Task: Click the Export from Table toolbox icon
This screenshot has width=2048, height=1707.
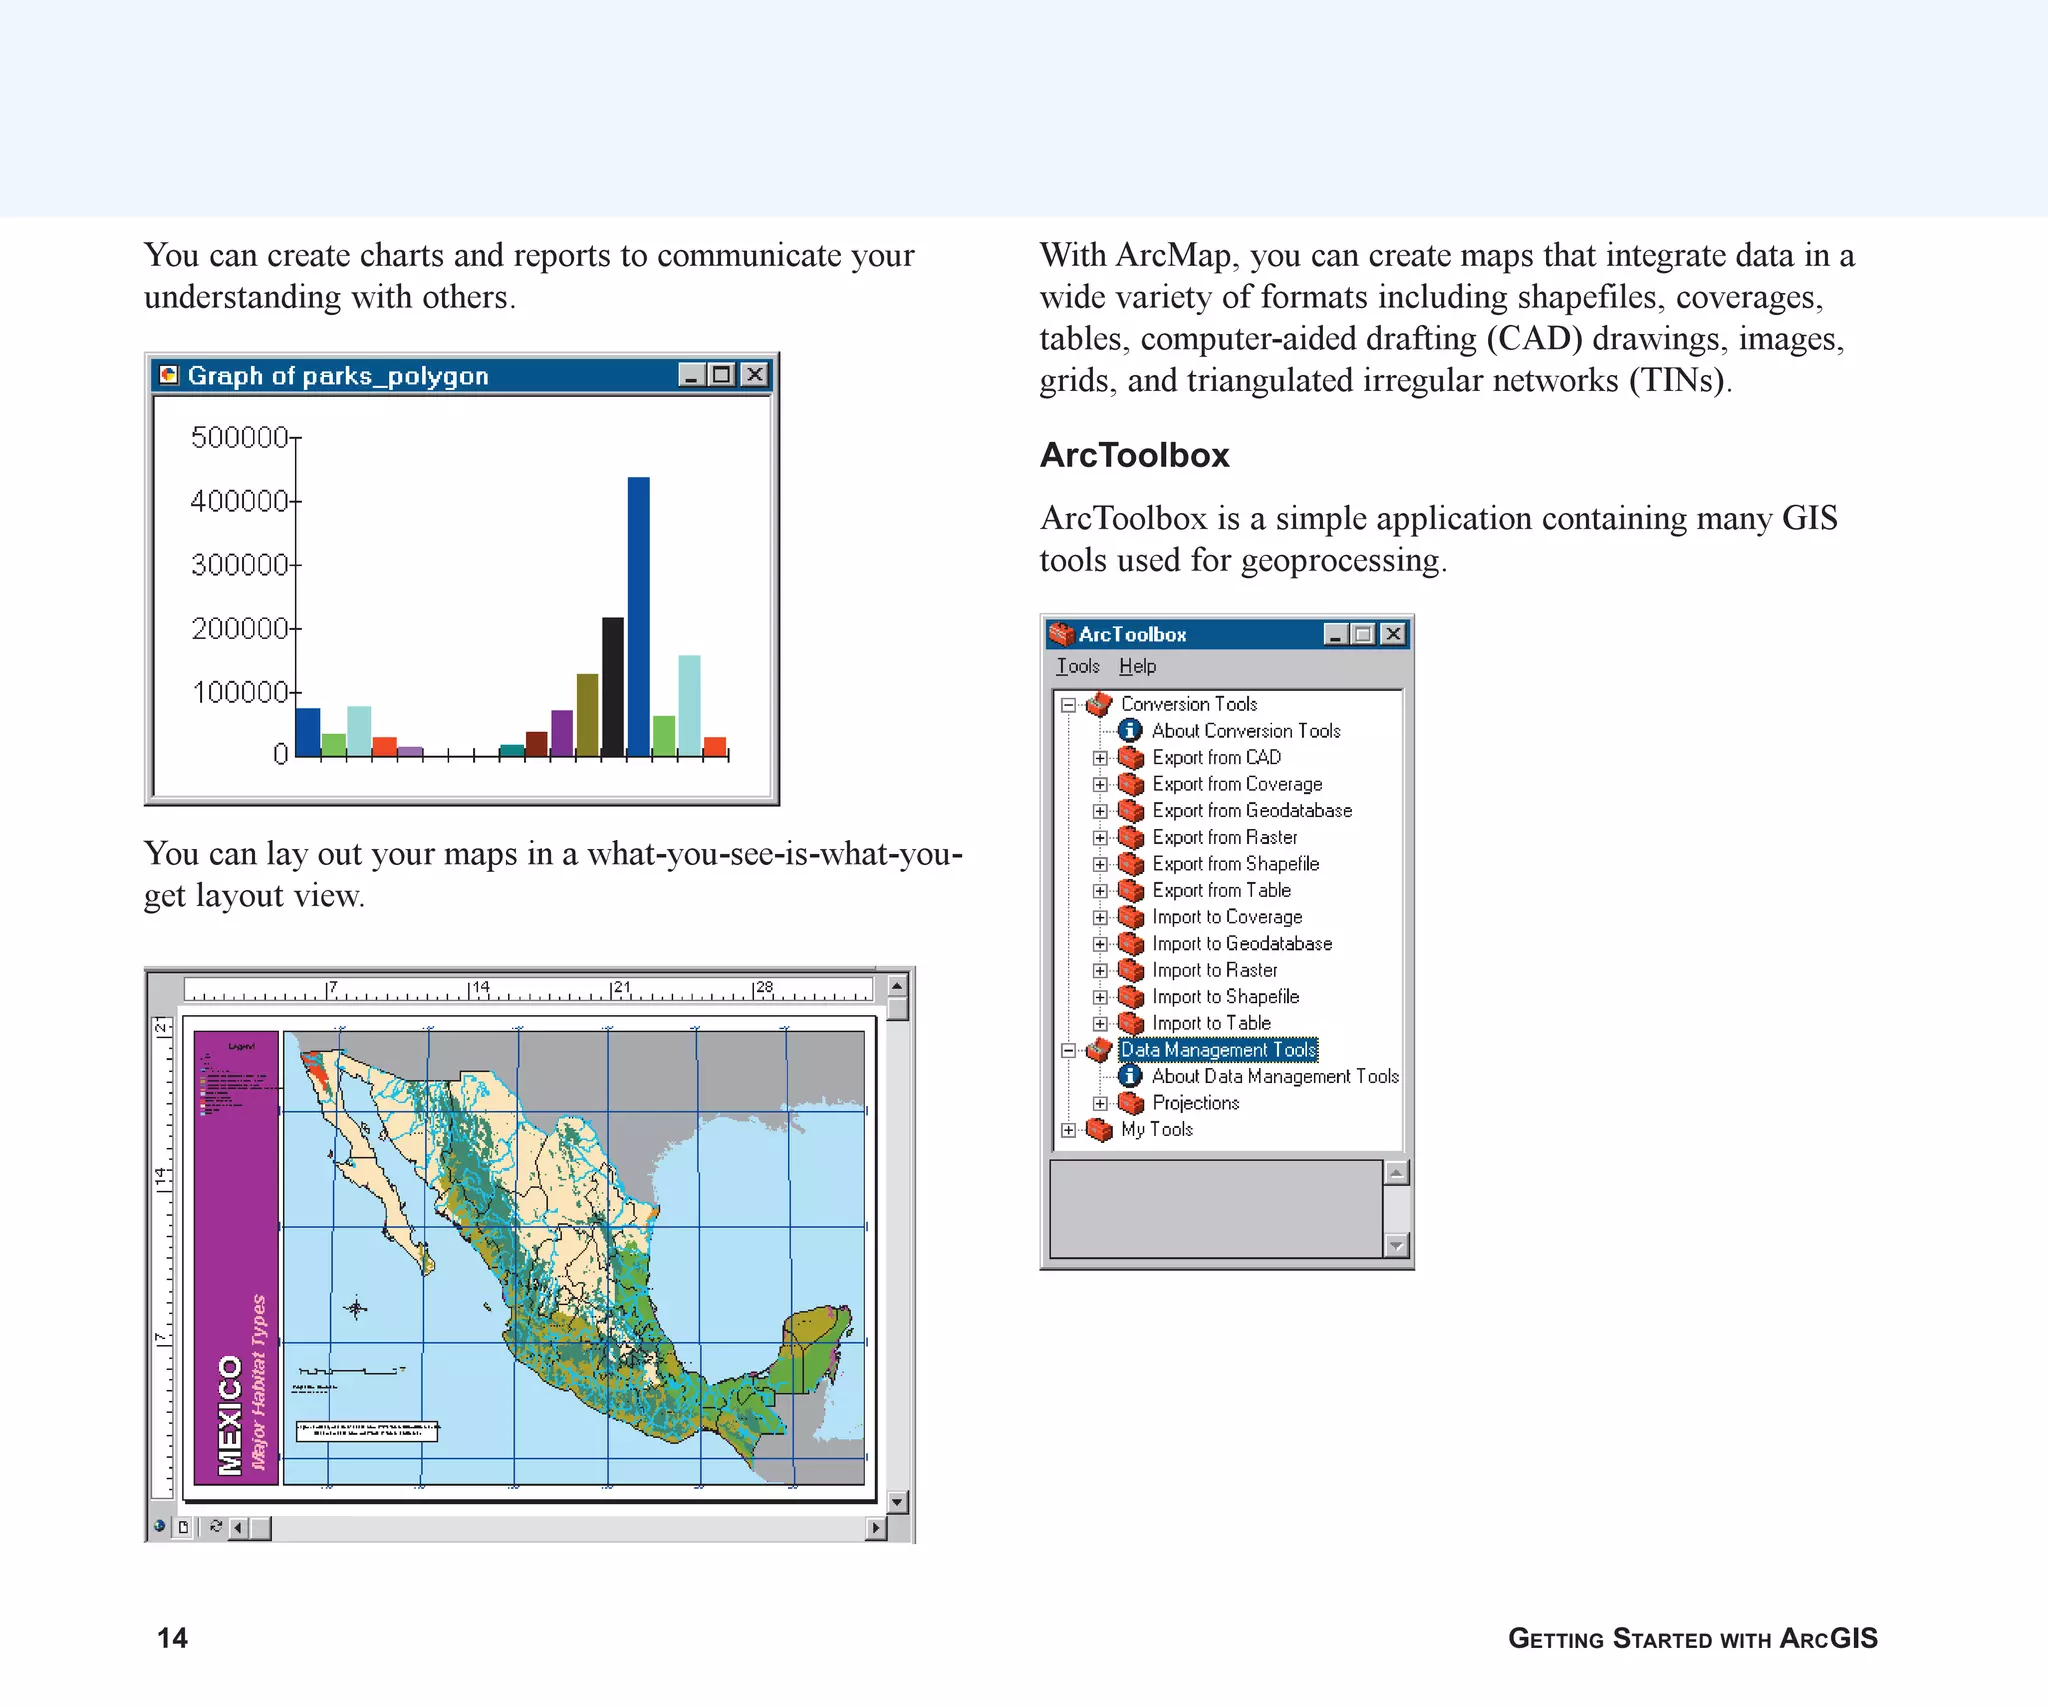Action: tap(1131, 891)
